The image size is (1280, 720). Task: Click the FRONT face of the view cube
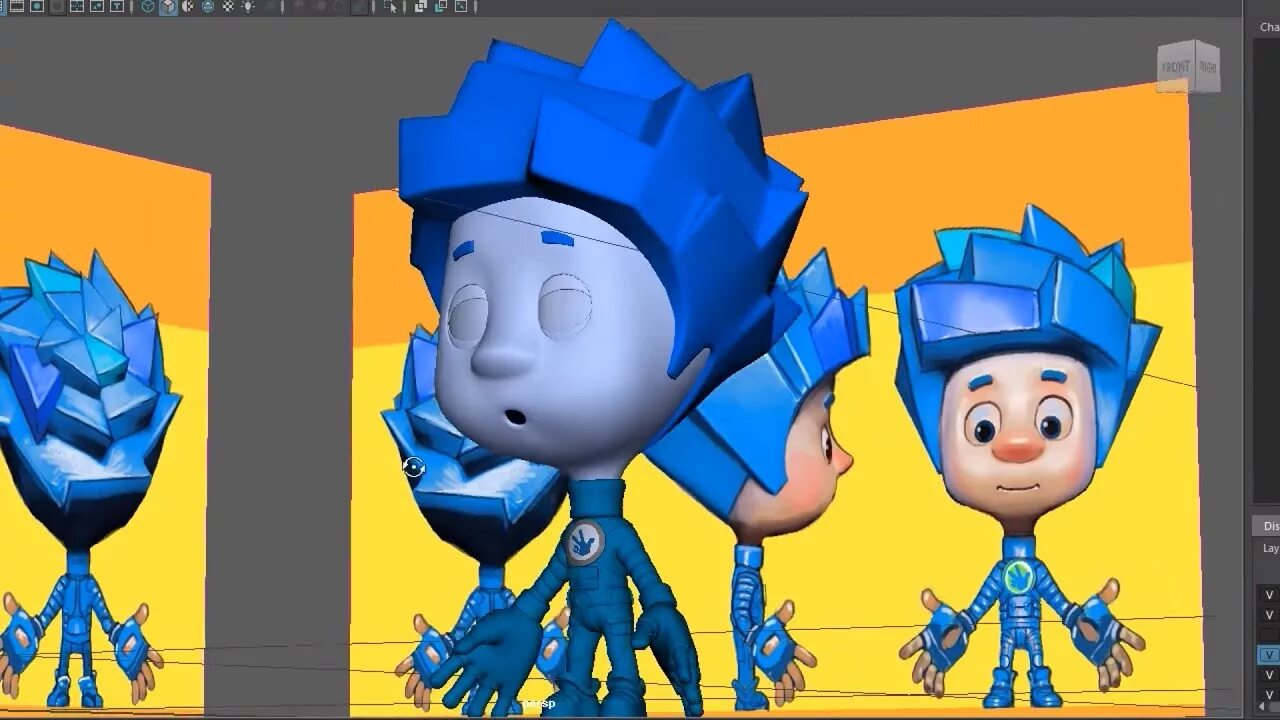tap(1176, 67)
